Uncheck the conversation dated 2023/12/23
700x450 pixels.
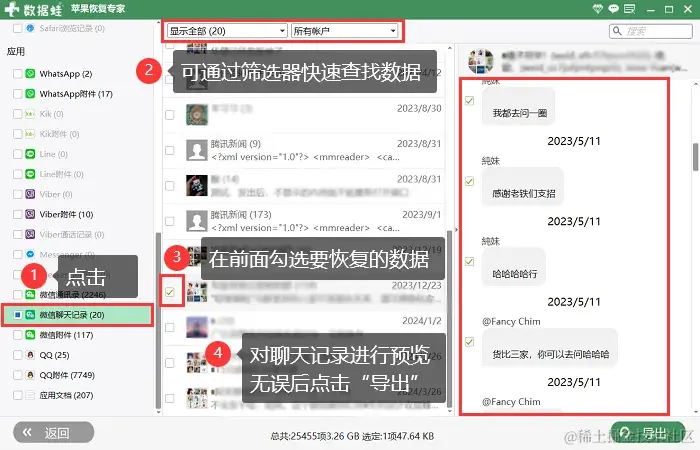(x=170, y=292)
